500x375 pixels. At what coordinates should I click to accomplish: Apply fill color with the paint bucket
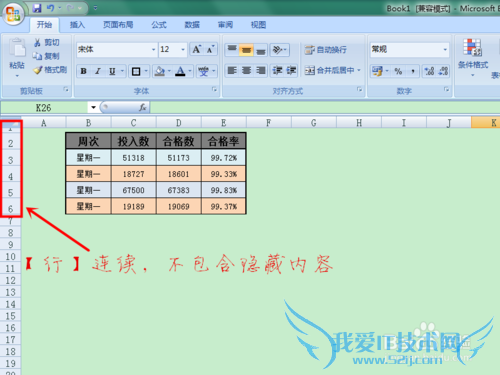click(160, 71)
